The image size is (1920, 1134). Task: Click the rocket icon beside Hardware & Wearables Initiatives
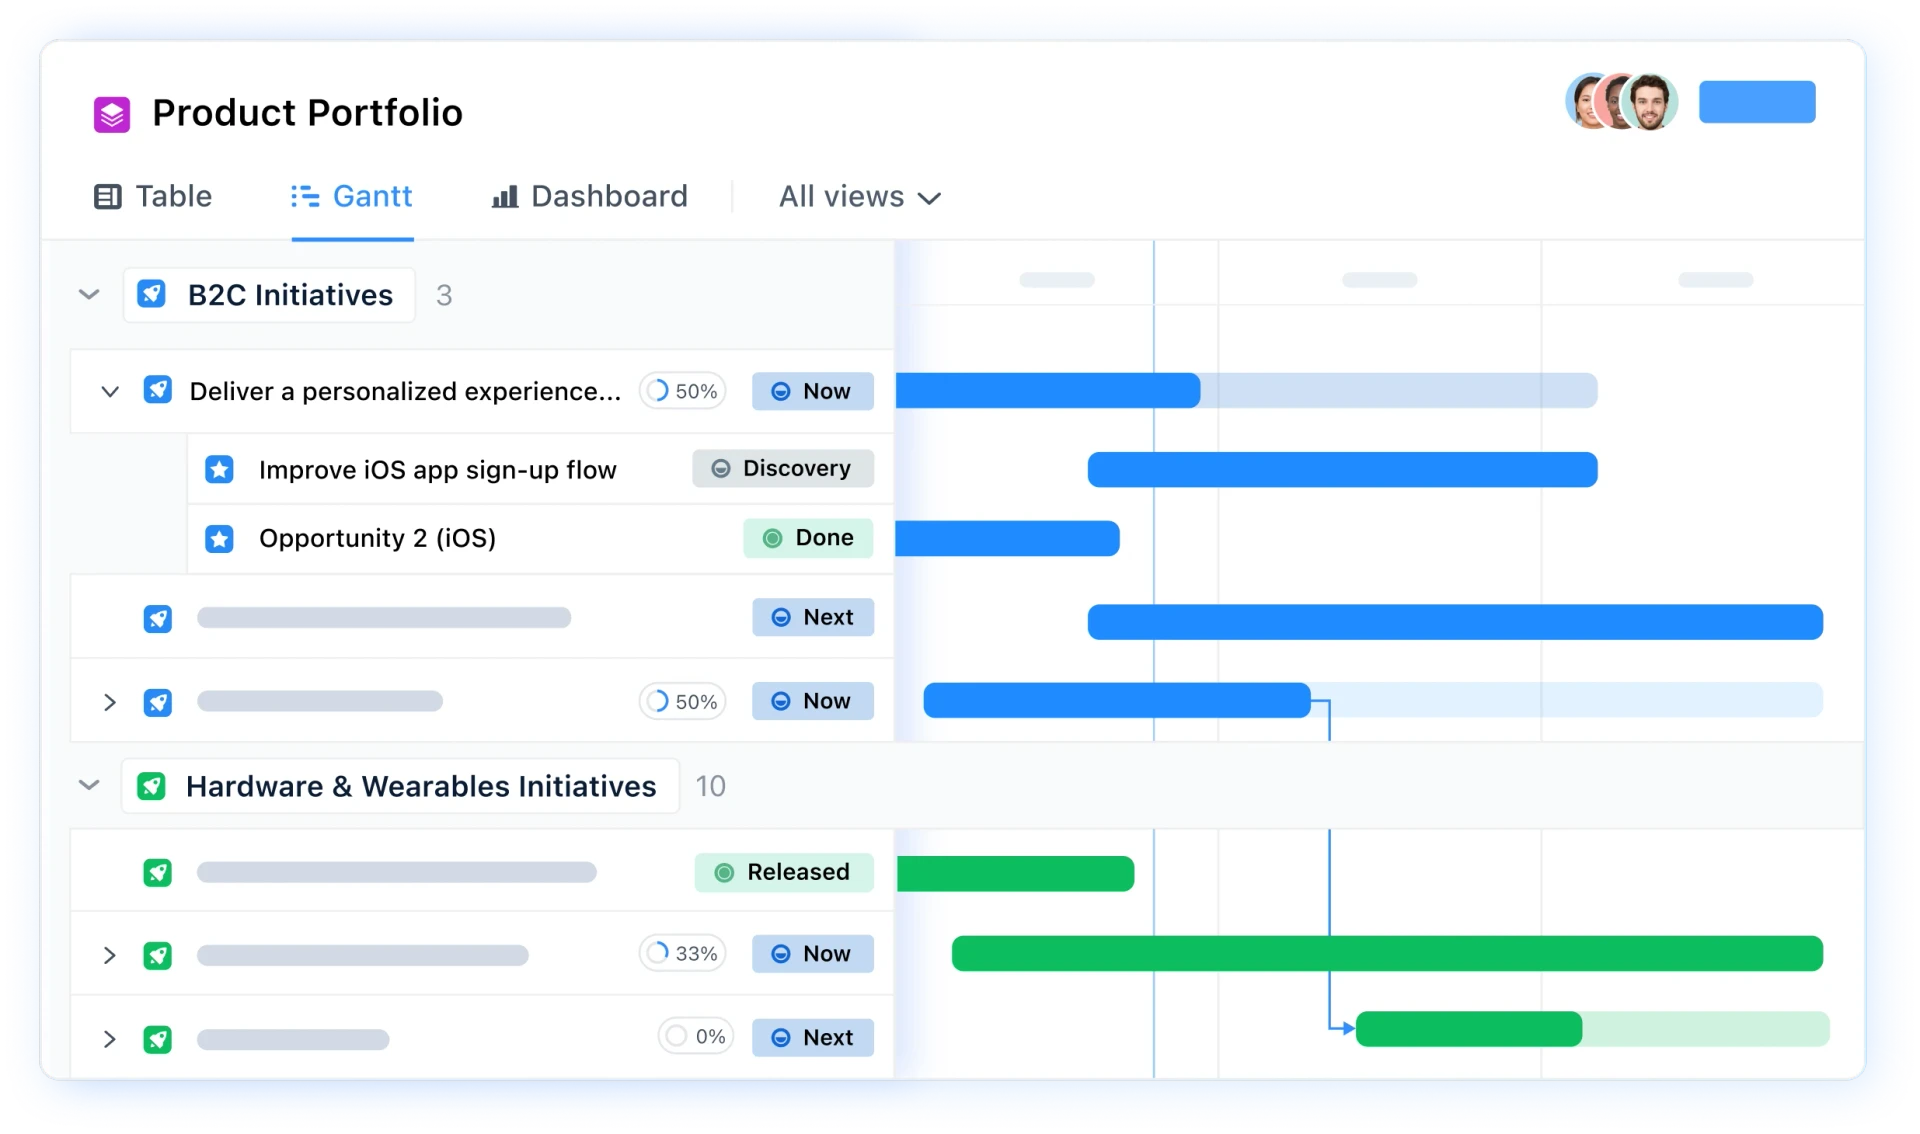pyautogui.click(x=152, y=786)
